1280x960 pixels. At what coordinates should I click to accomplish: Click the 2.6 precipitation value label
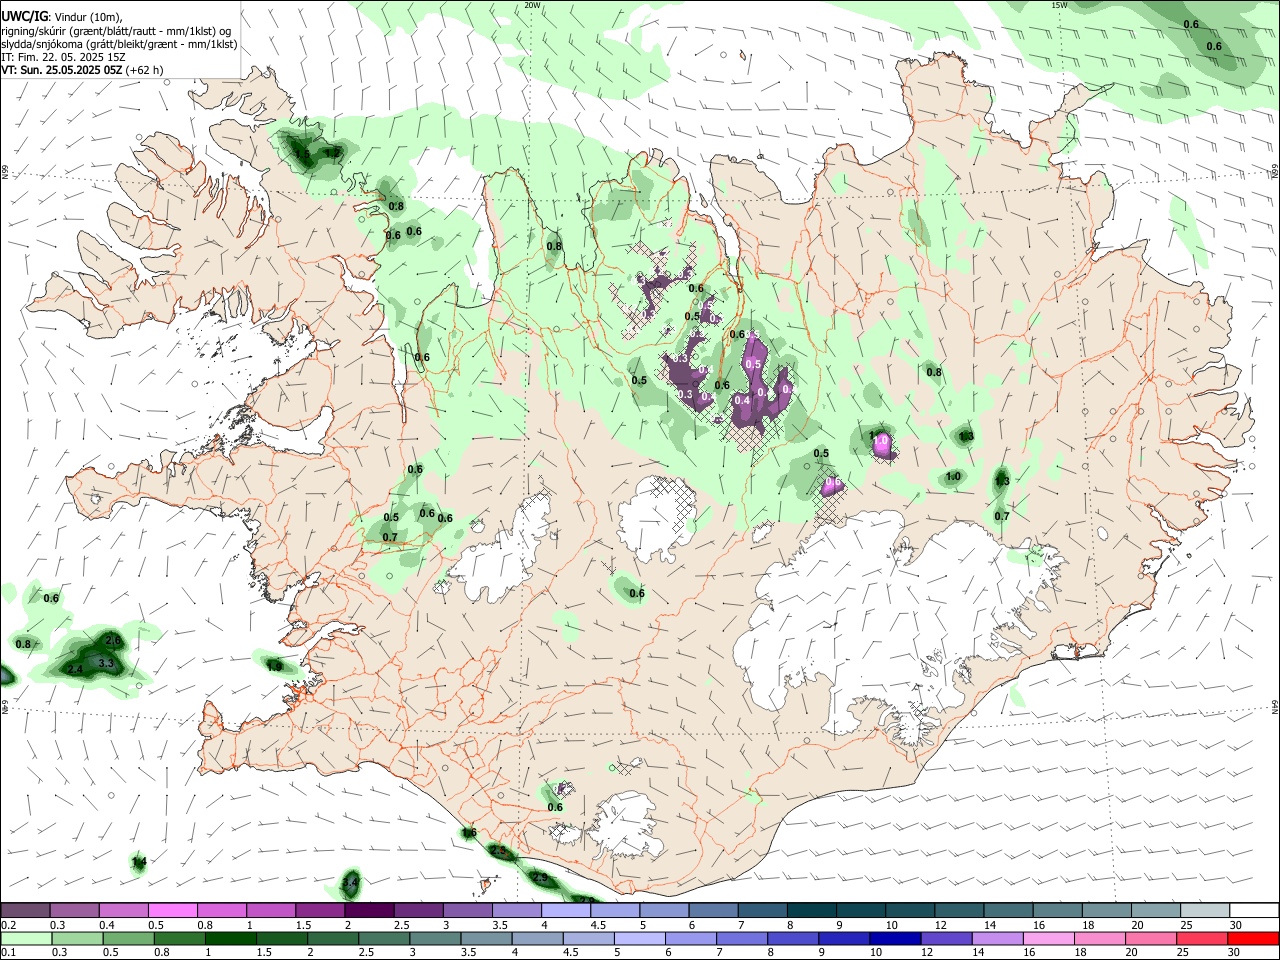click(x=113, y=640)
